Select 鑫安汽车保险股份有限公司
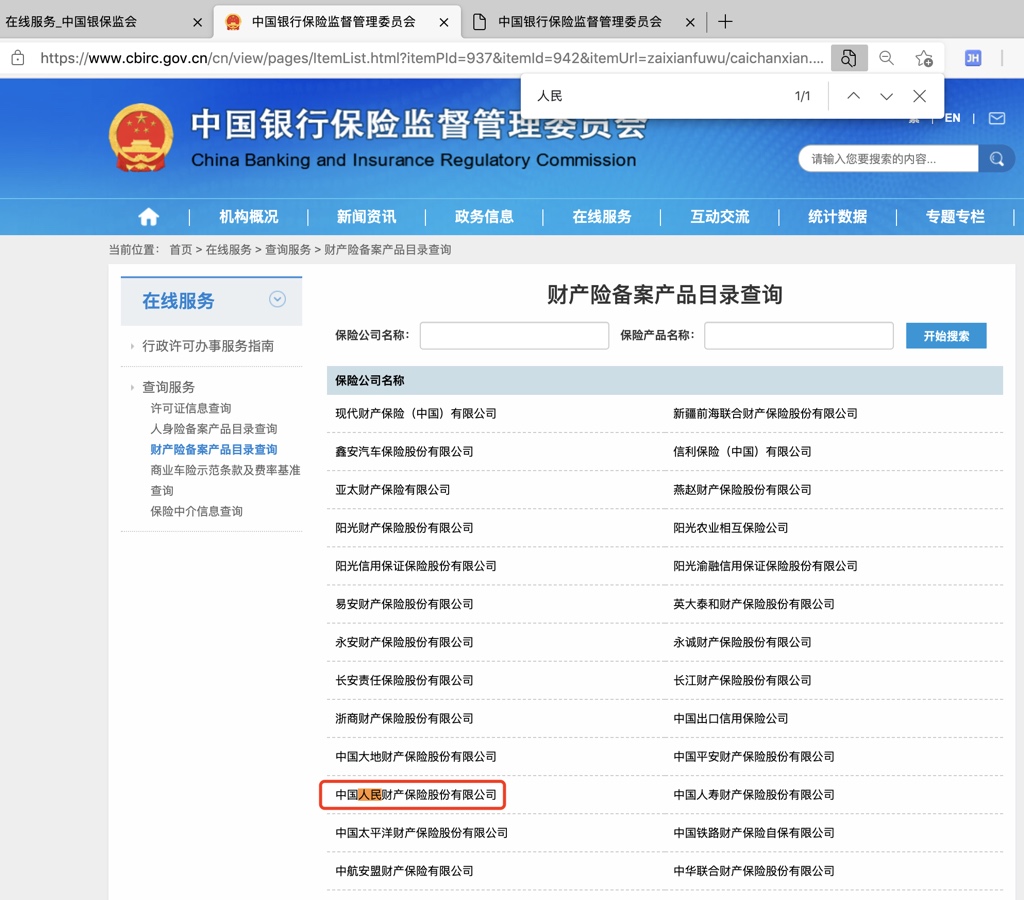 click(x=404, y=451)
